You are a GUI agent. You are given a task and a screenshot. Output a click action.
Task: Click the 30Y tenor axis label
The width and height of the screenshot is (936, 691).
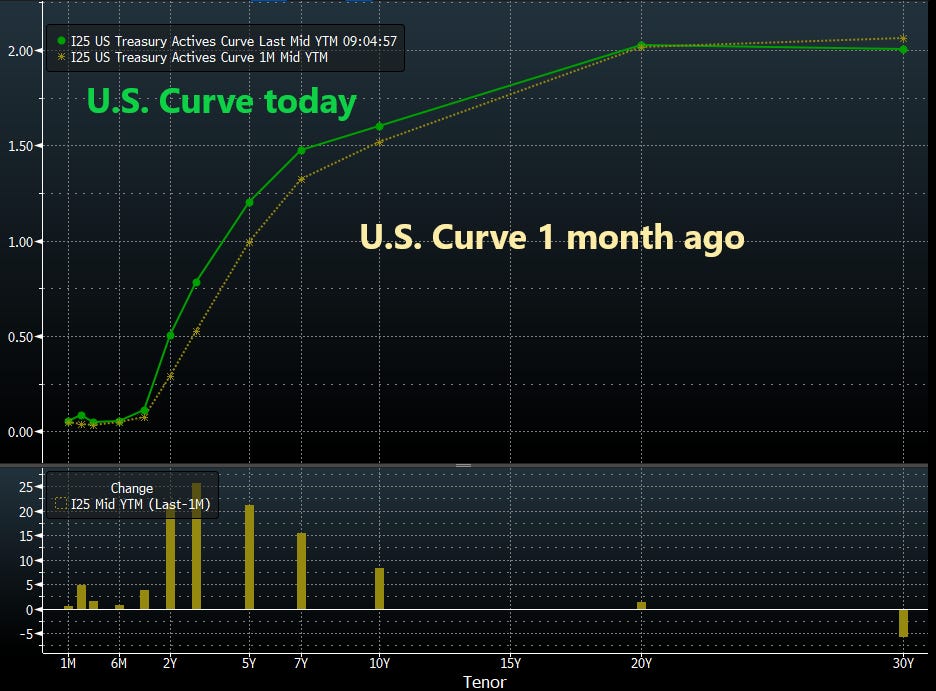tap(903, 663)
